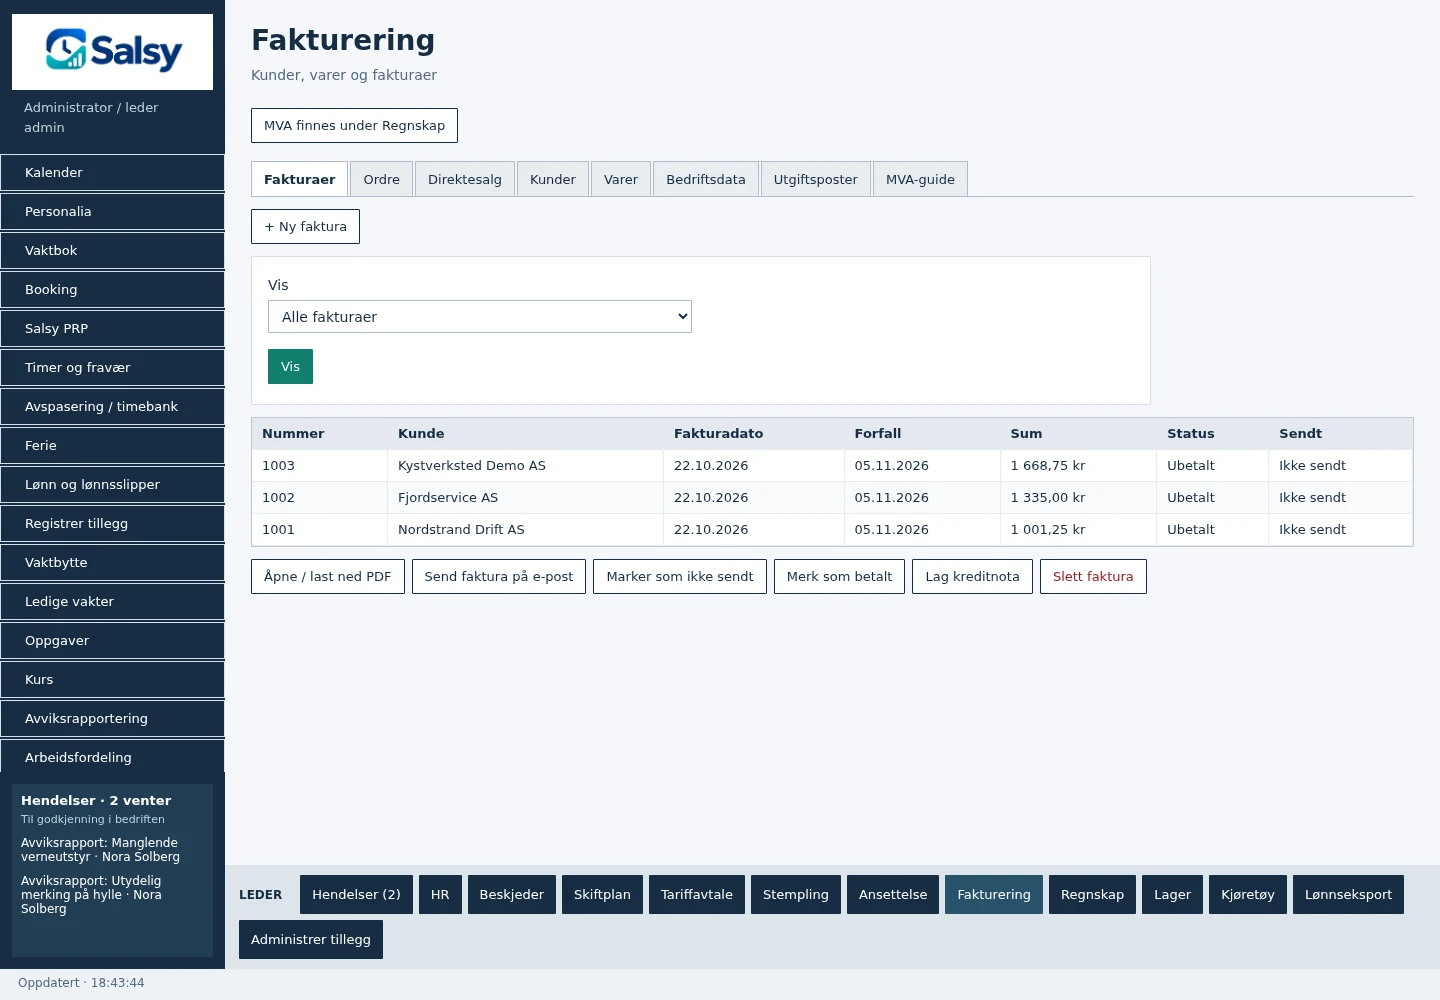
Task: Send faktura på e-post
Action: (x=499, y=577)
